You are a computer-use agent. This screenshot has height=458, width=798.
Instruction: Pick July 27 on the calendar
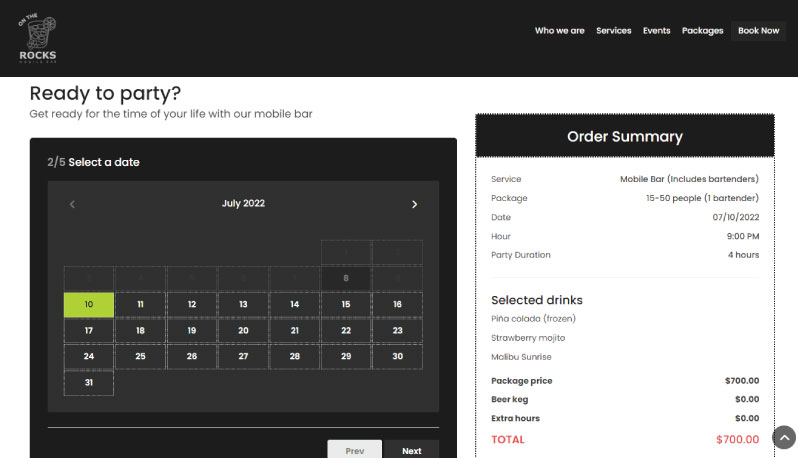[x=243, y=357]
